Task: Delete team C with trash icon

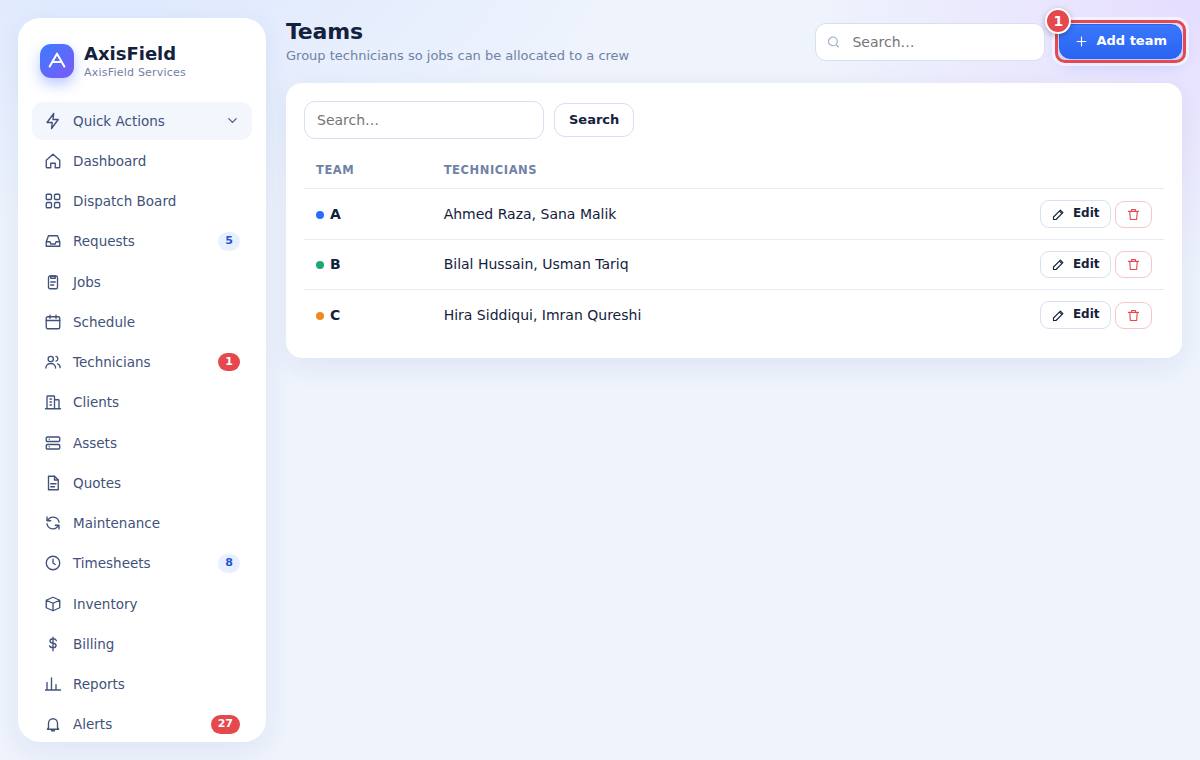Action: click(1133, 315)
